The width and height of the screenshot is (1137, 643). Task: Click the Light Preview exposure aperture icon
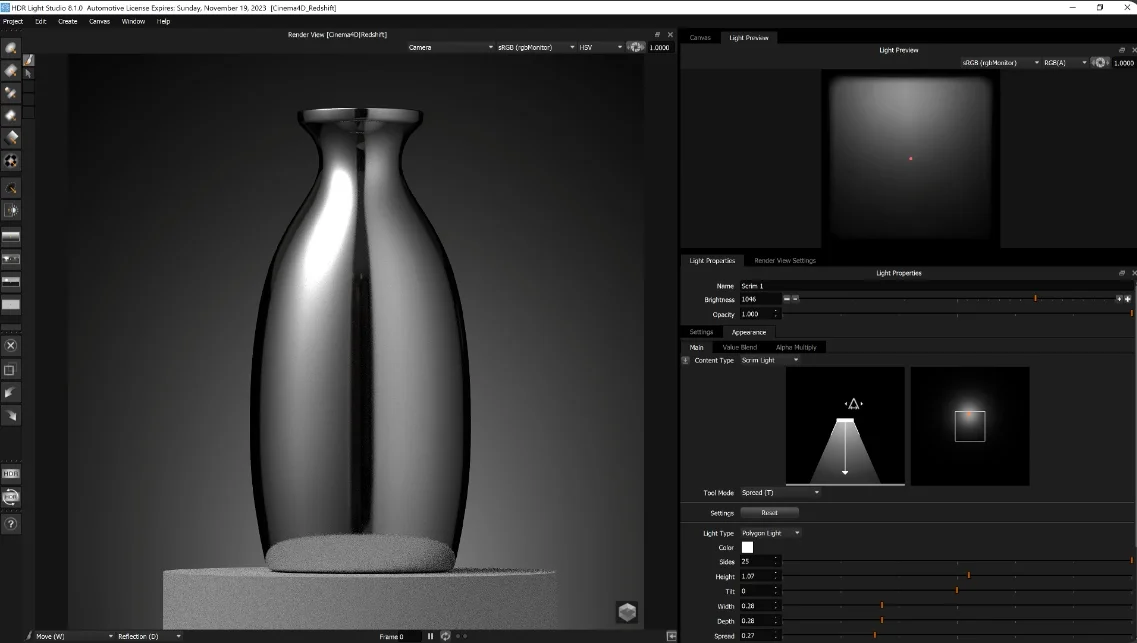1100,62
